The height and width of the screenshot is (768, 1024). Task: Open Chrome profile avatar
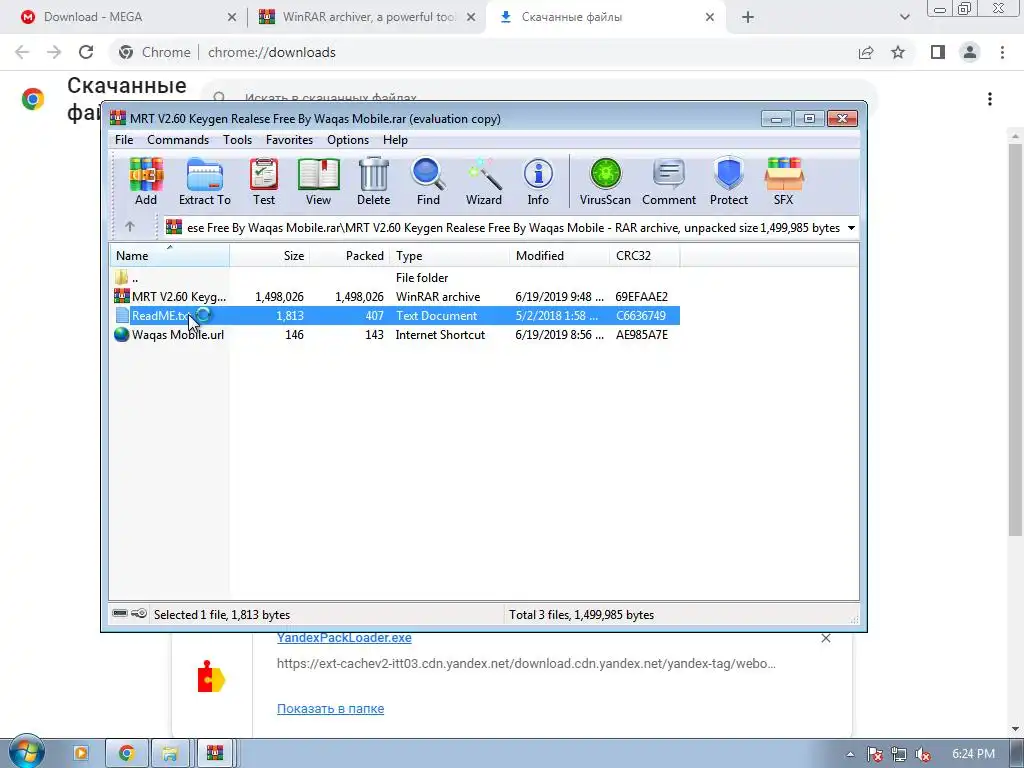coord(970,52)
